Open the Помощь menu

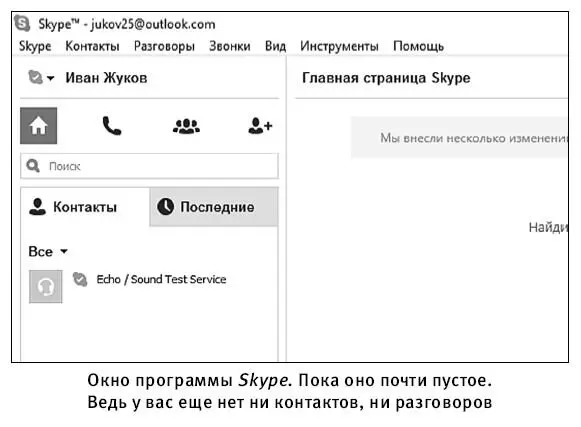[x=418, y=46]
